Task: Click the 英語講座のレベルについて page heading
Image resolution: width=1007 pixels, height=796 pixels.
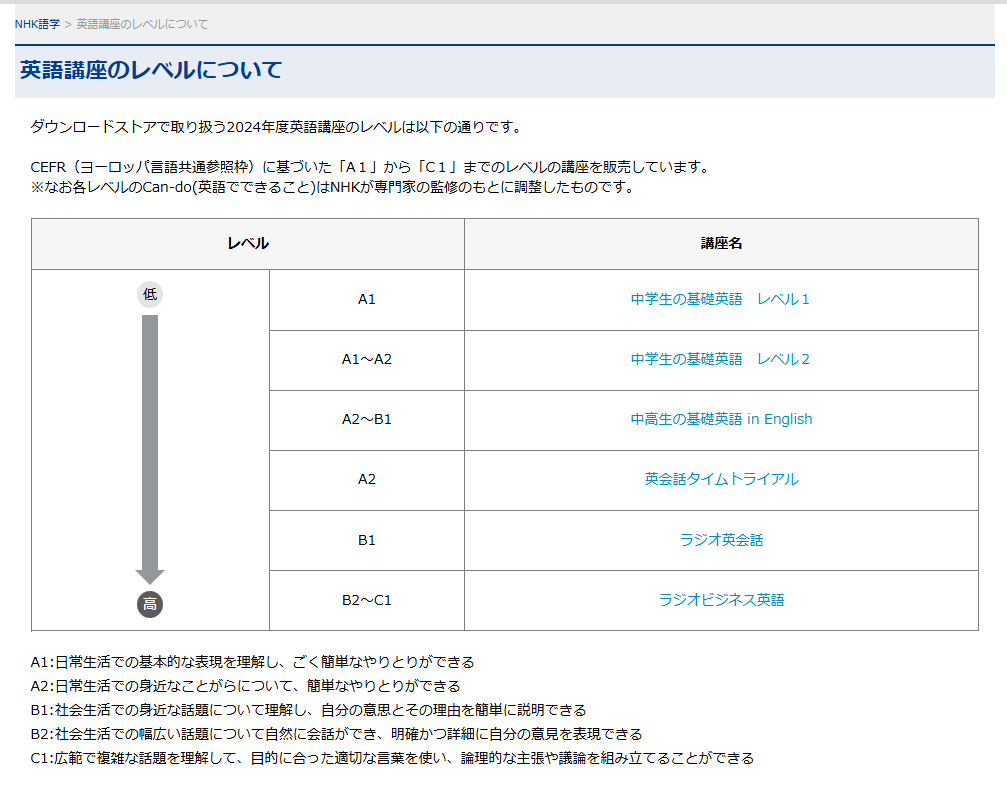Action: (151, 70)
